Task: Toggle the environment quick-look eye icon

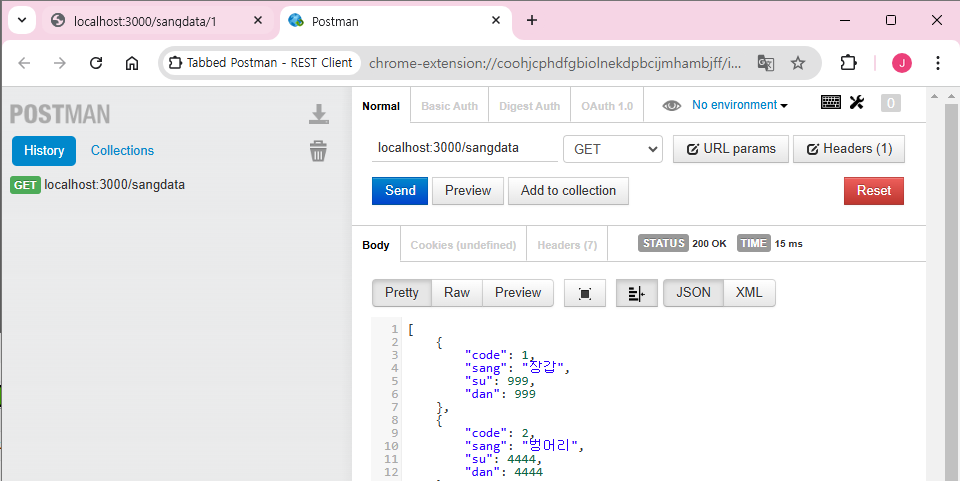Action: click(672, 106)
